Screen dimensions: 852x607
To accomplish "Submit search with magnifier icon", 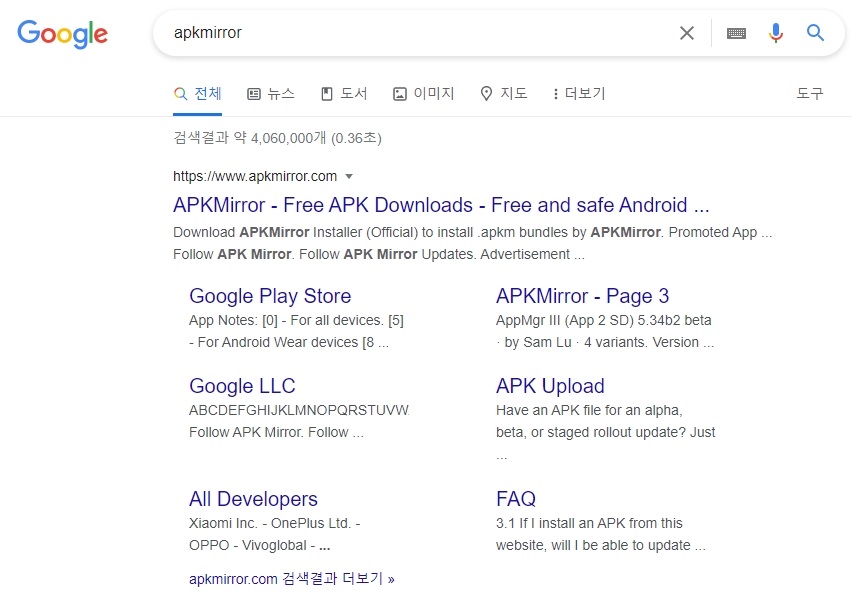I will (x=815, y=33).
